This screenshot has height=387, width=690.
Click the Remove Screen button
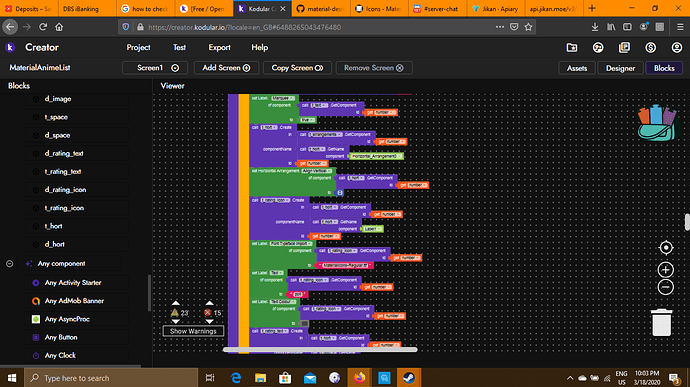(374, 68)
